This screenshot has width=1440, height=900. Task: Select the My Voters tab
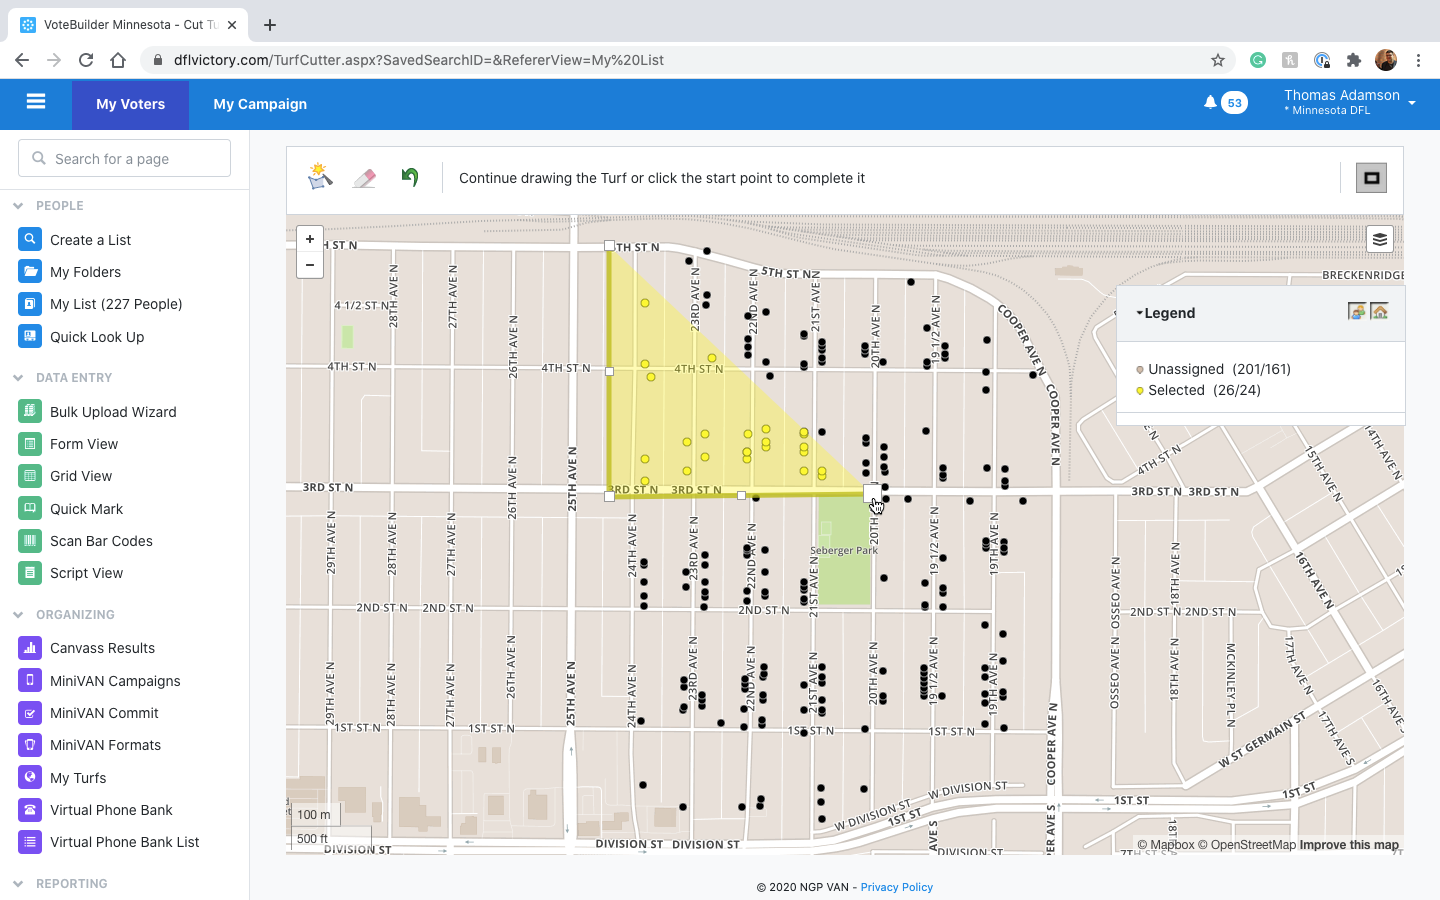pos(130,104)
